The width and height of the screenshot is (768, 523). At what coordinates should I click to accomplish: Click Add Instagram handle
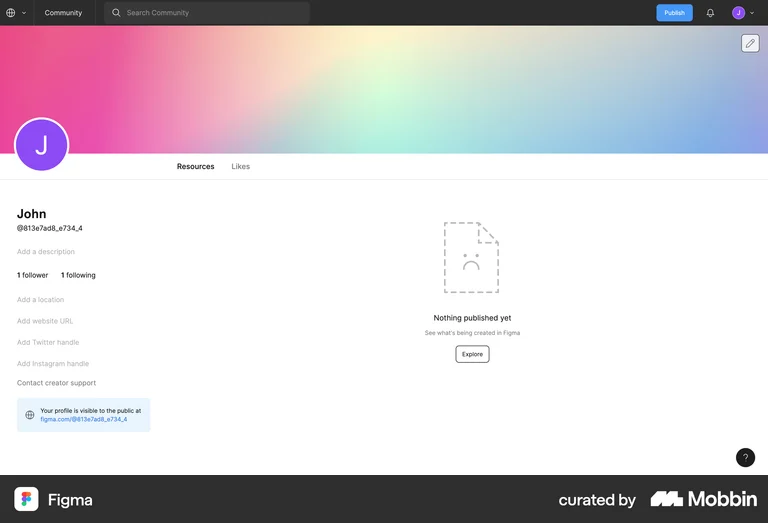point(53,364)
